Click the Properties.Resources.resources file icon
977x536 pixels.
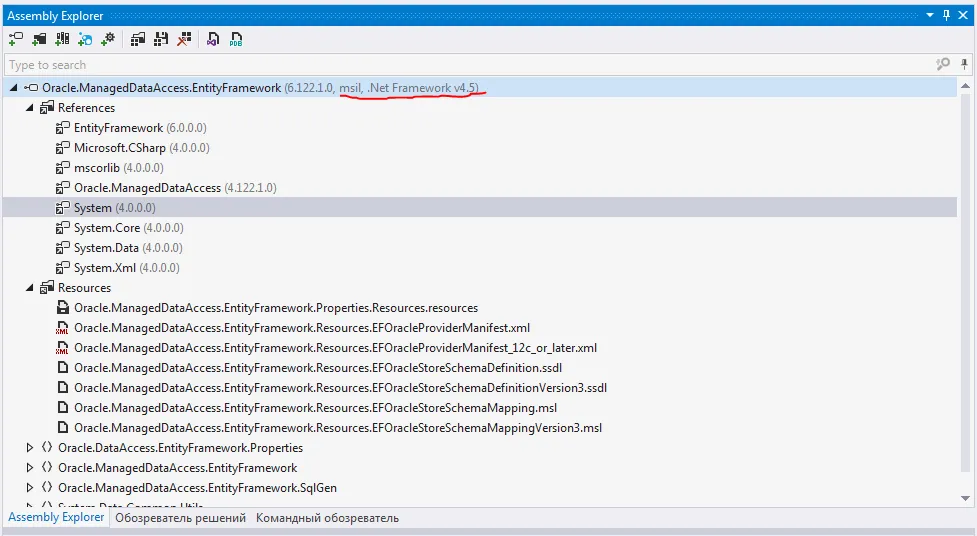point(62,307)
